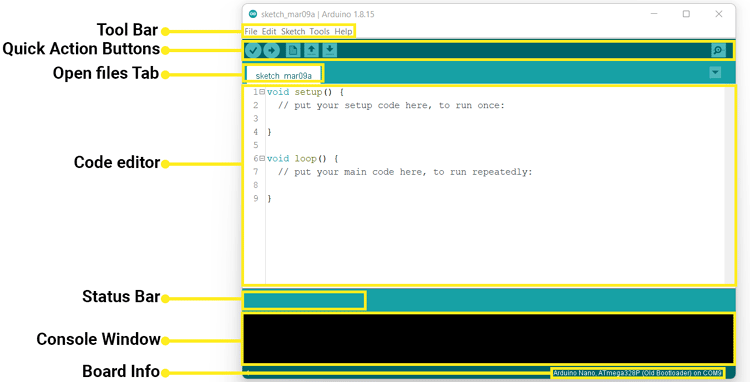Create a new sketch with New icon

pyautogui.click(x=293, y=50)
